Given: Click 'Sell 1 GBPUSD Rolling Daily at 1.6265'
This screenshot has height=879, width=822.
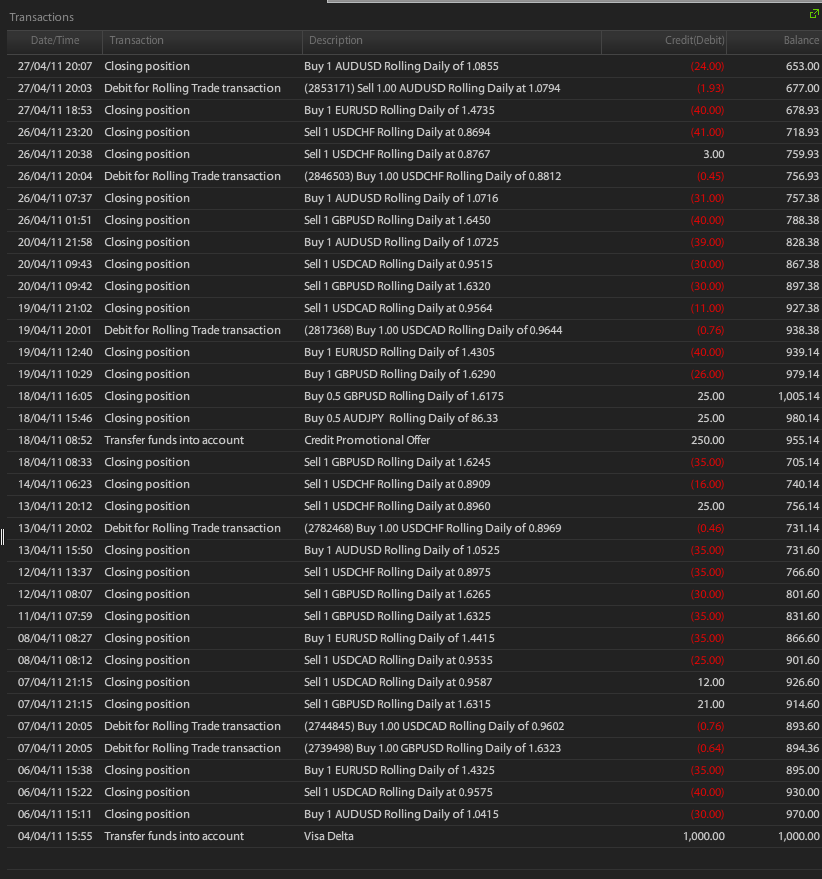Looking at the screenshot, I should (x=397, y=594).
